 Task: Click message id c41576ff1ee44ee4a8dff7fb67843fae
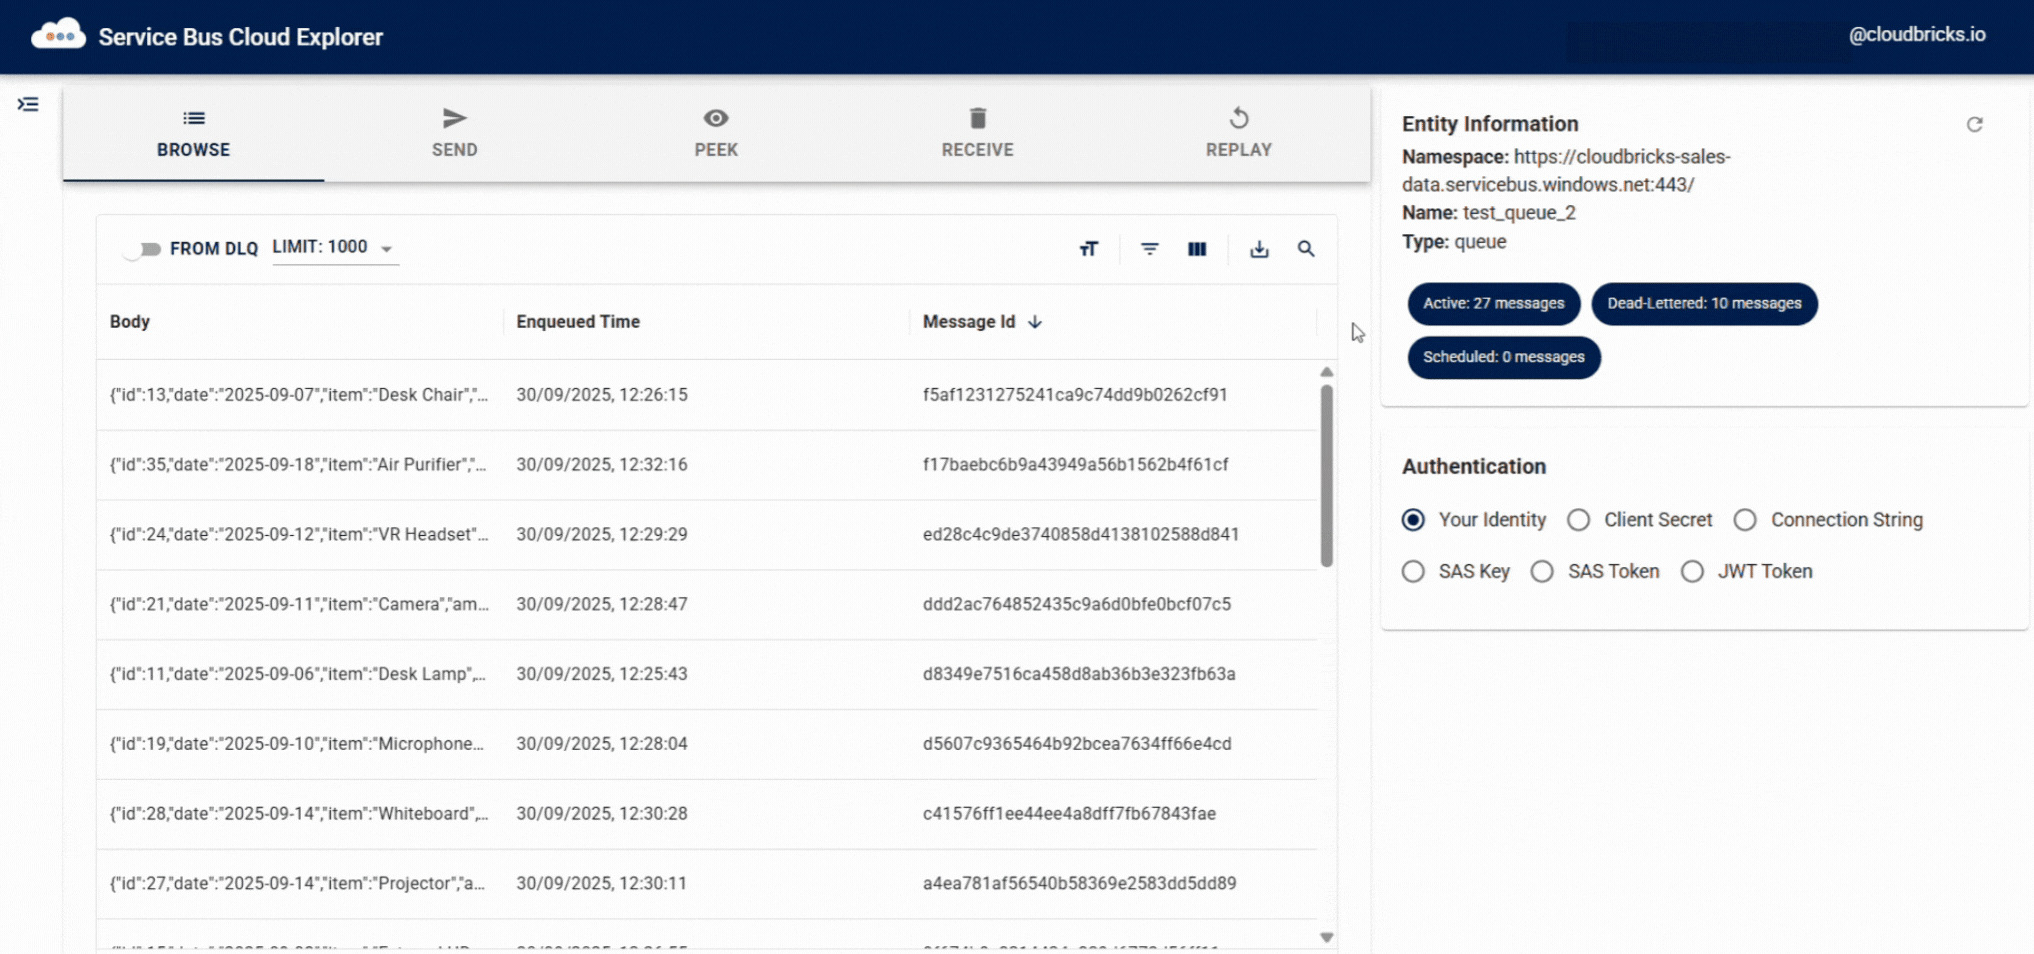[1069, 814]
